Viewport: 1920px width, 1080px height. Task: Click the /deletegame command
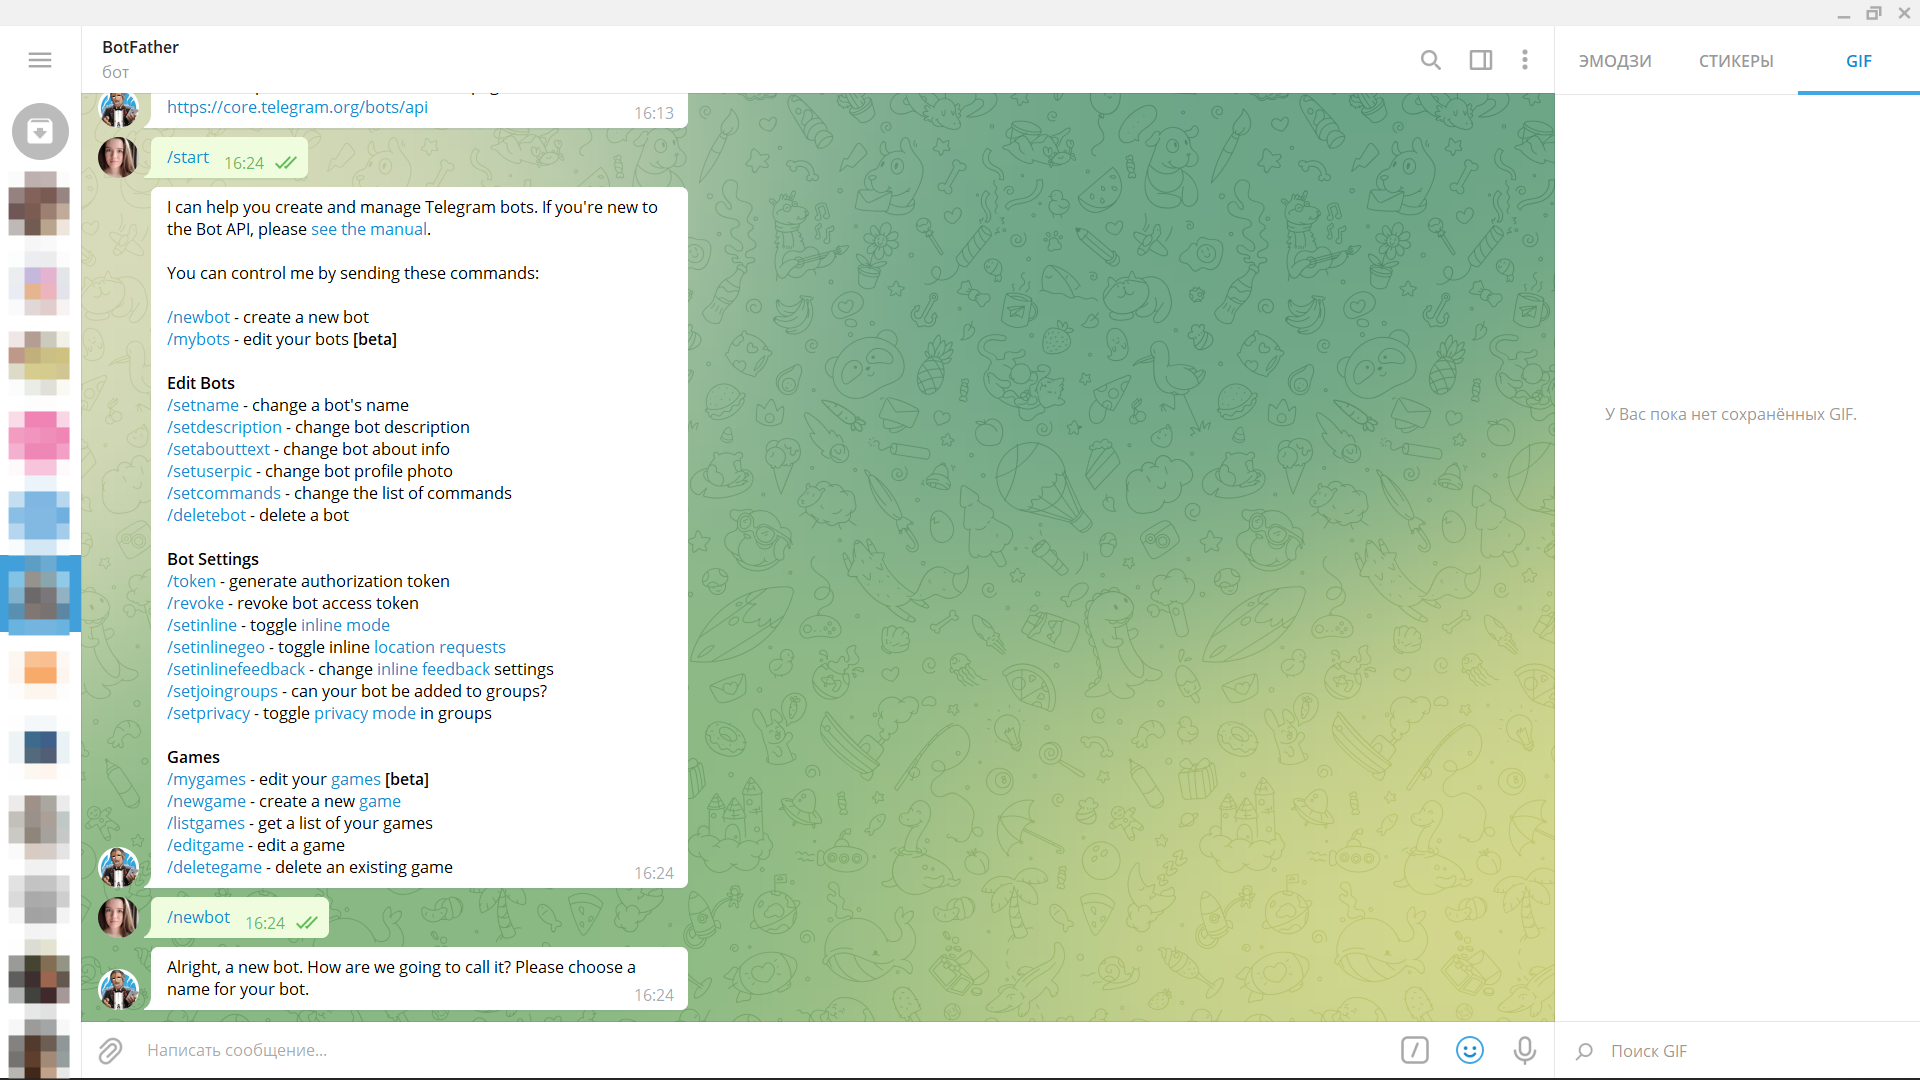[214, 867]
